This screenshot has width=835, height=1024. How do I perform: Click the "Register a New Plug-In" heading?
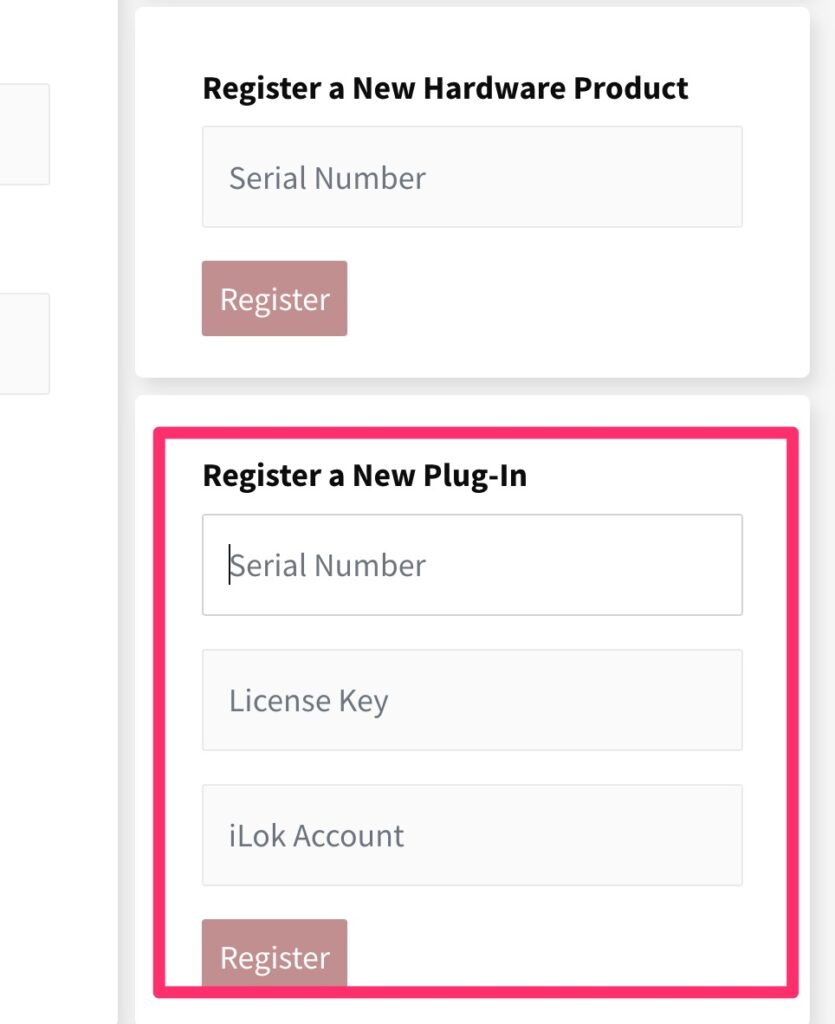click(x=364, y=476)
